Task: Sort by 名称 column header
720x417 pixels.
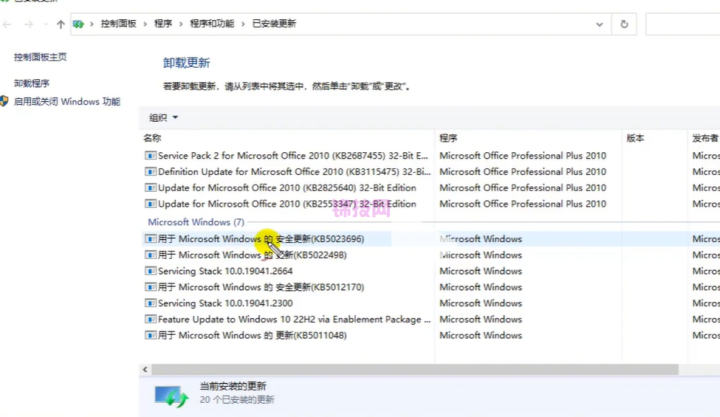Action: 152,138
